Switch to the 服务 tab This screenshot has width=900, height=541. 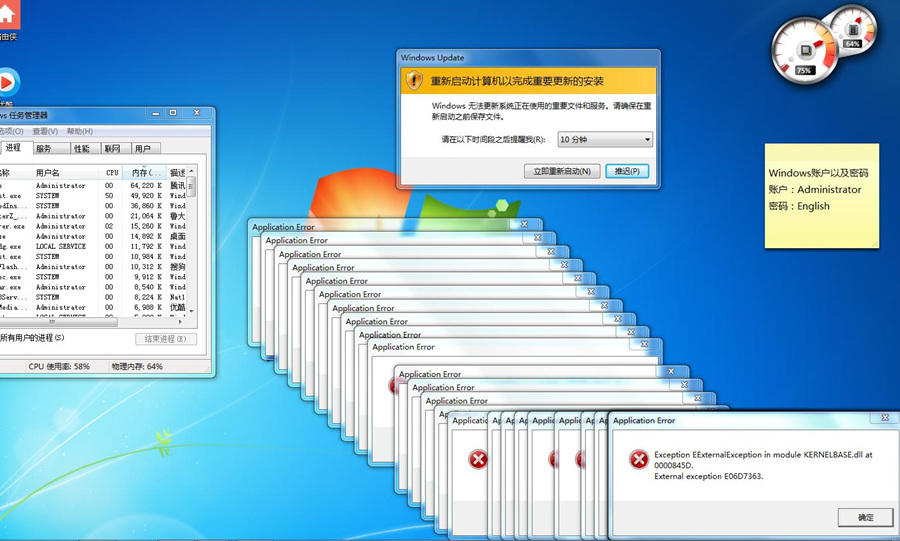pos(44,148)
